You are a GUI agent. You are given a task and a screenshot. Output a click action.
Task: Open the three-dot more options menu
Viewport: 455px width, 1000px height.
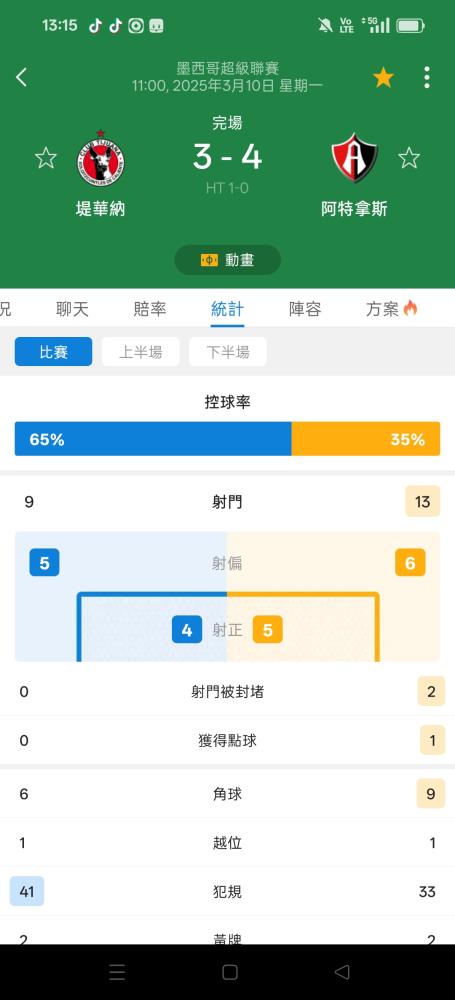426,77
